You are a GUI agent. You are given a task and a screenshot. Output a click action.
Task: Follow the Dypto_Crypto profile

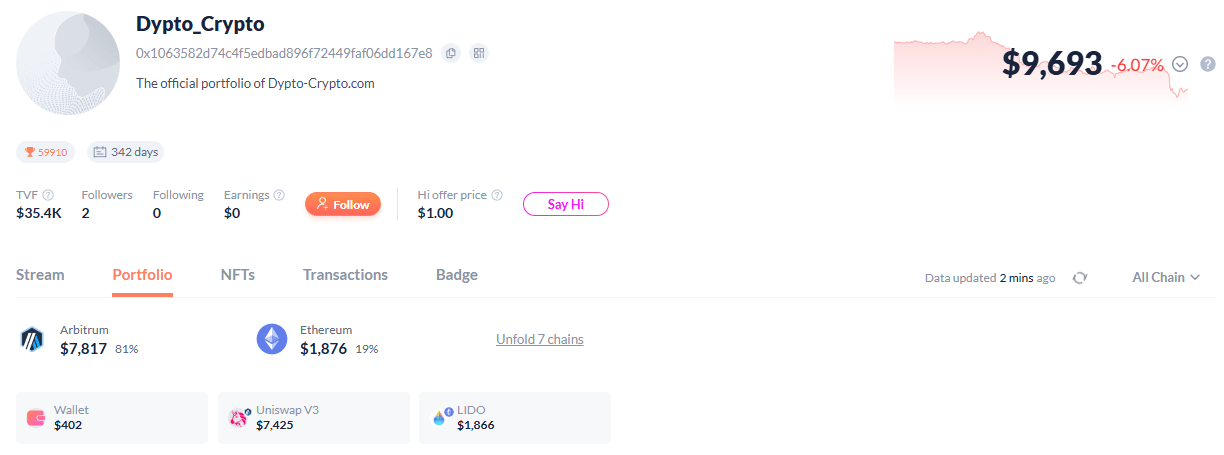[343, 204]
